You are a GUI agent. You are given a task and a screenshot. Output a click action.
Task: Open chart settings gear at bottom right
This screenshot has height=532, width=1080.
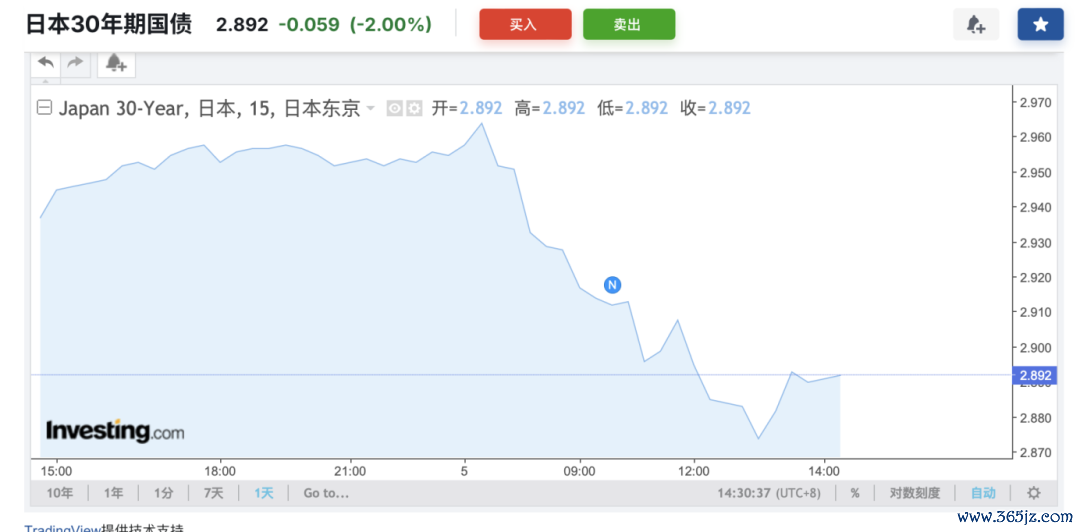point(1034,493)
